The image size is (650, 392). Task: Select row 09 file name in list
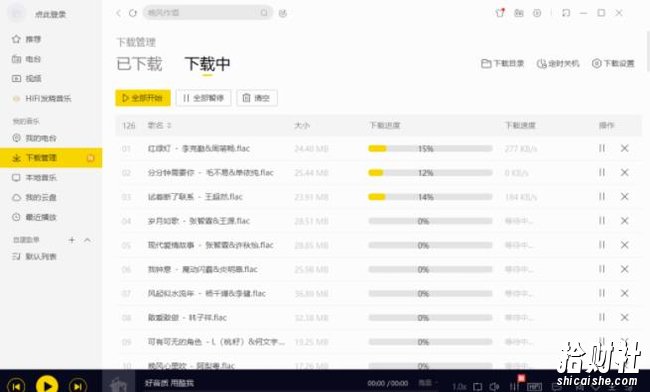click(216, 342)
